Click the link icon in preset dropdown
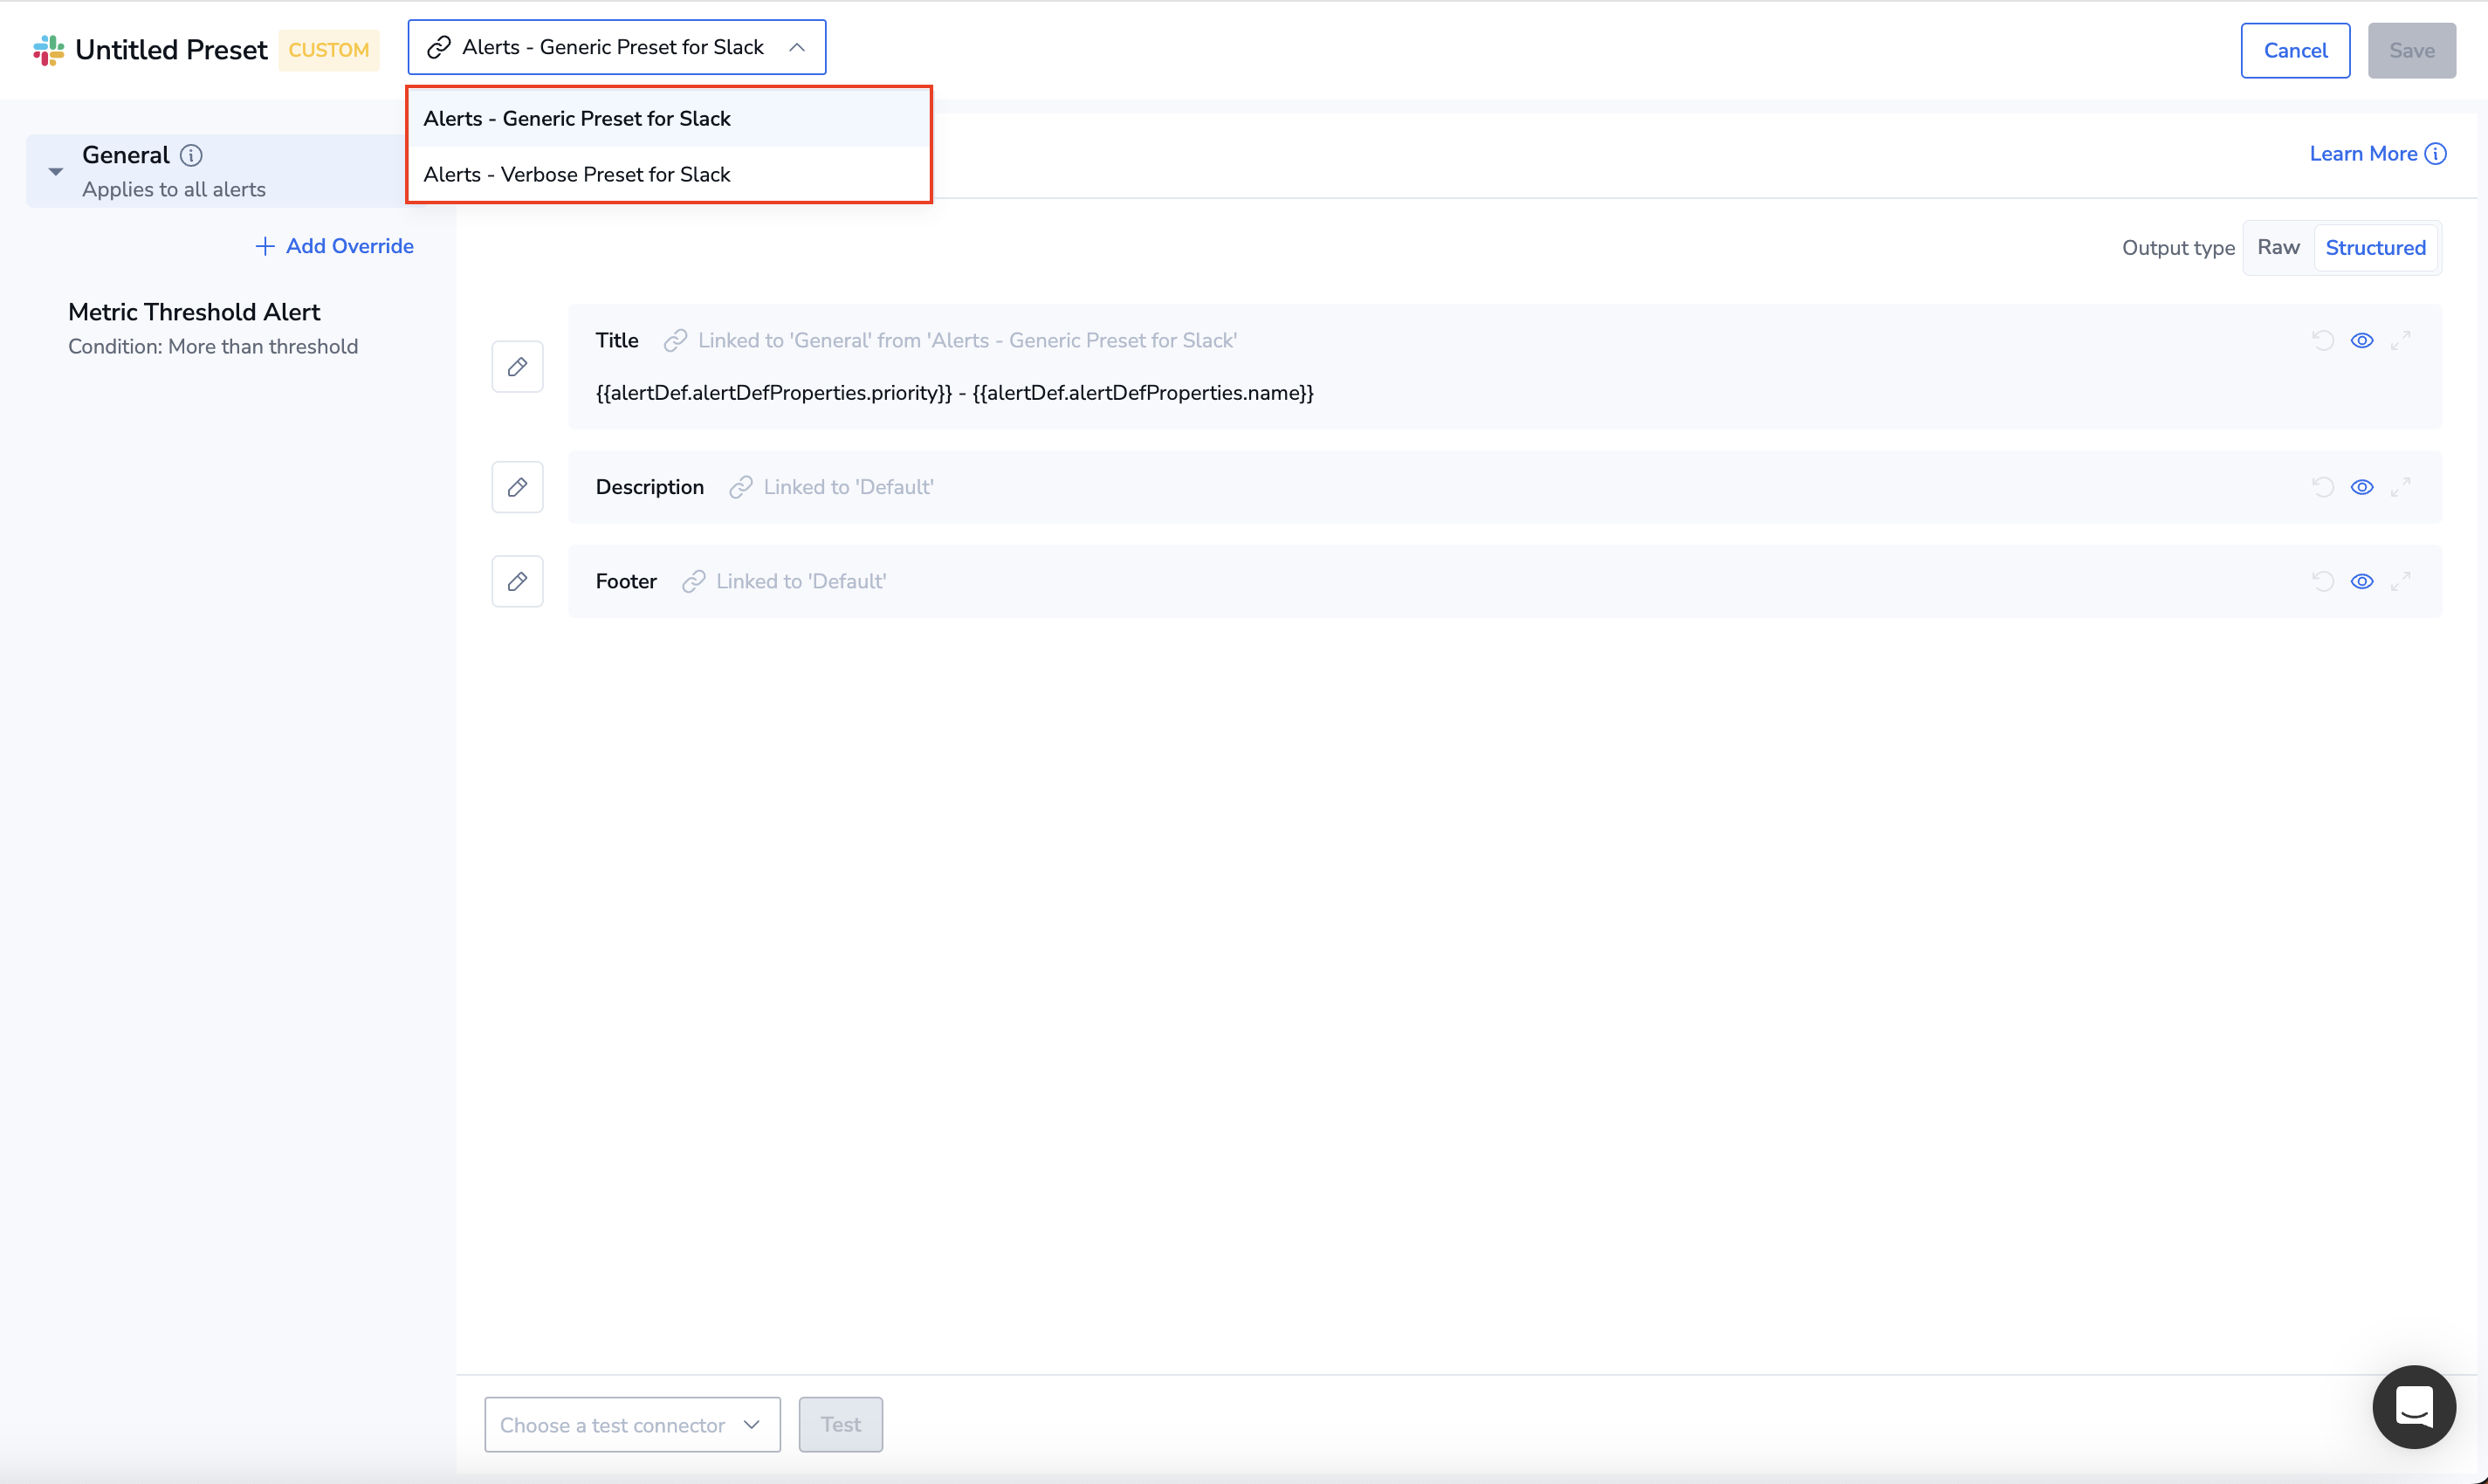 pyautogui.click(x=438, y=47)
